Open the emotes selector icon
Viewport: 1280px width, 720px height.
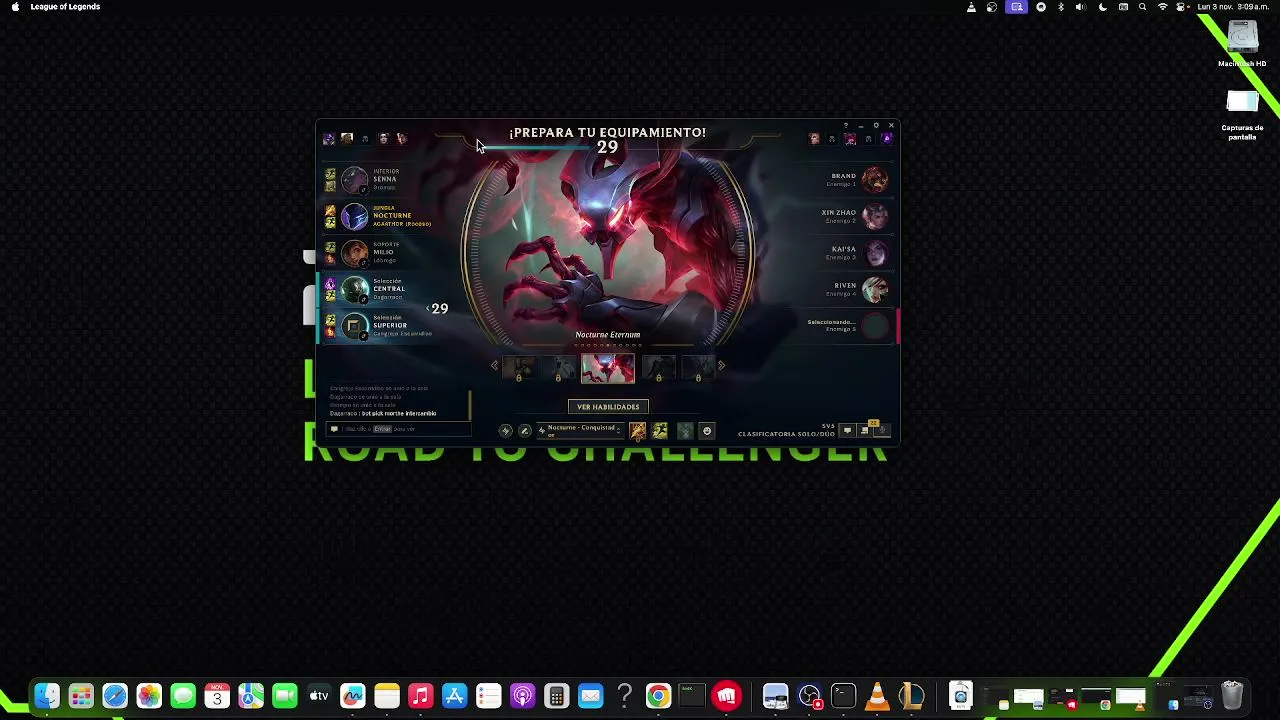(x=707, y=431)
